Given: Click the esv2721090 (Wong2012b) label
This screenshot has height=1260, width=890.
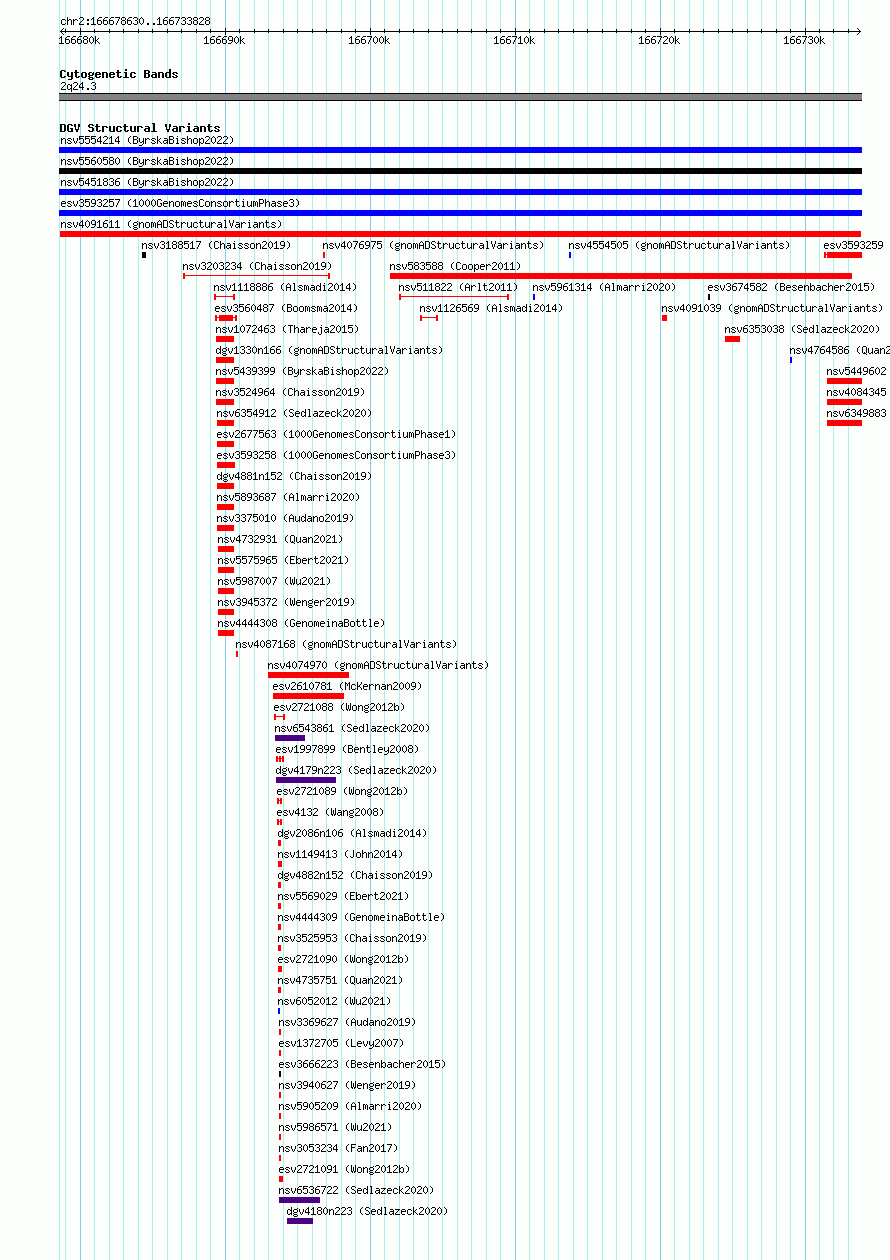Looking at the screenshot, I should [343, 959].
